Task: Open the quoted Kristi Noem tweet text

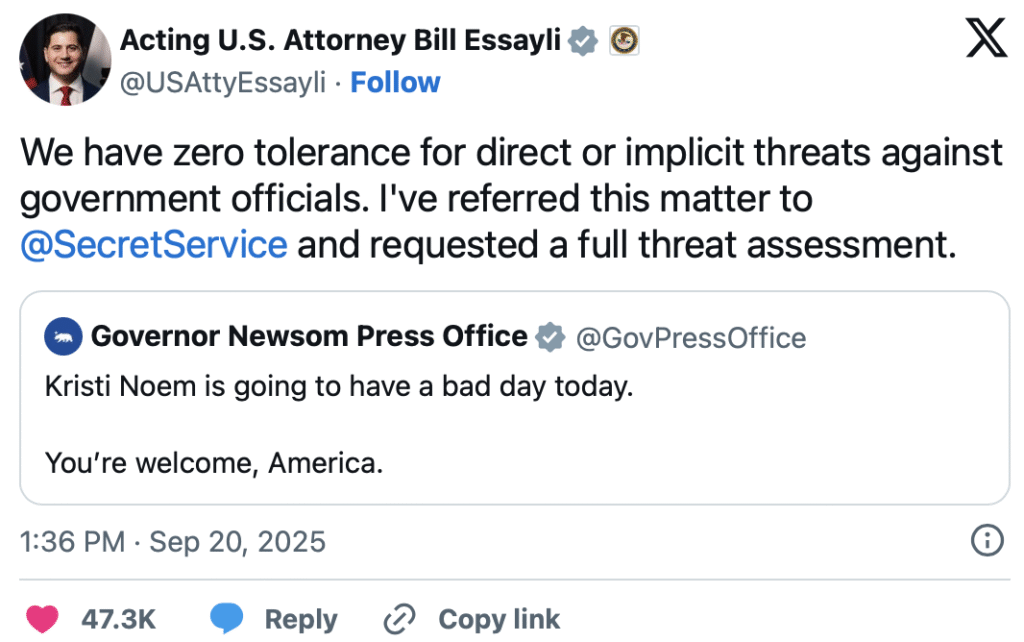Action: coord(340,388)
